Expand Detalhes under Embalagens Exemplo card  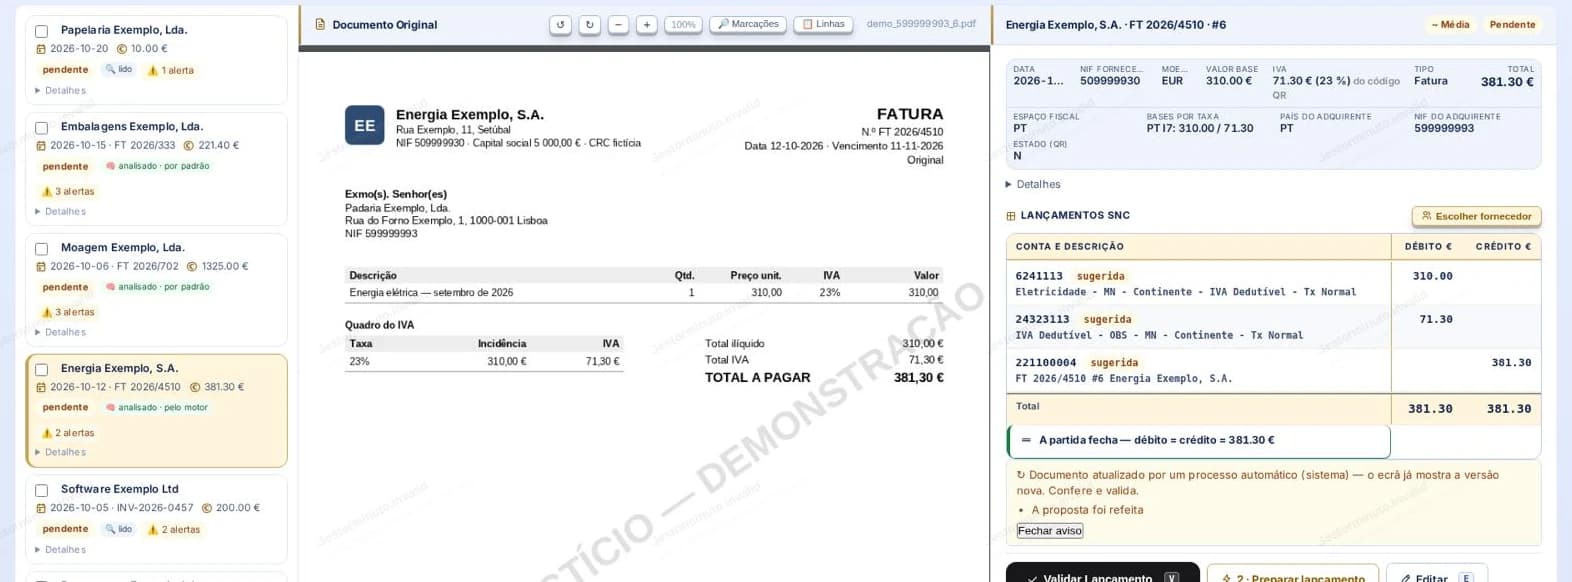coord(61,211)
